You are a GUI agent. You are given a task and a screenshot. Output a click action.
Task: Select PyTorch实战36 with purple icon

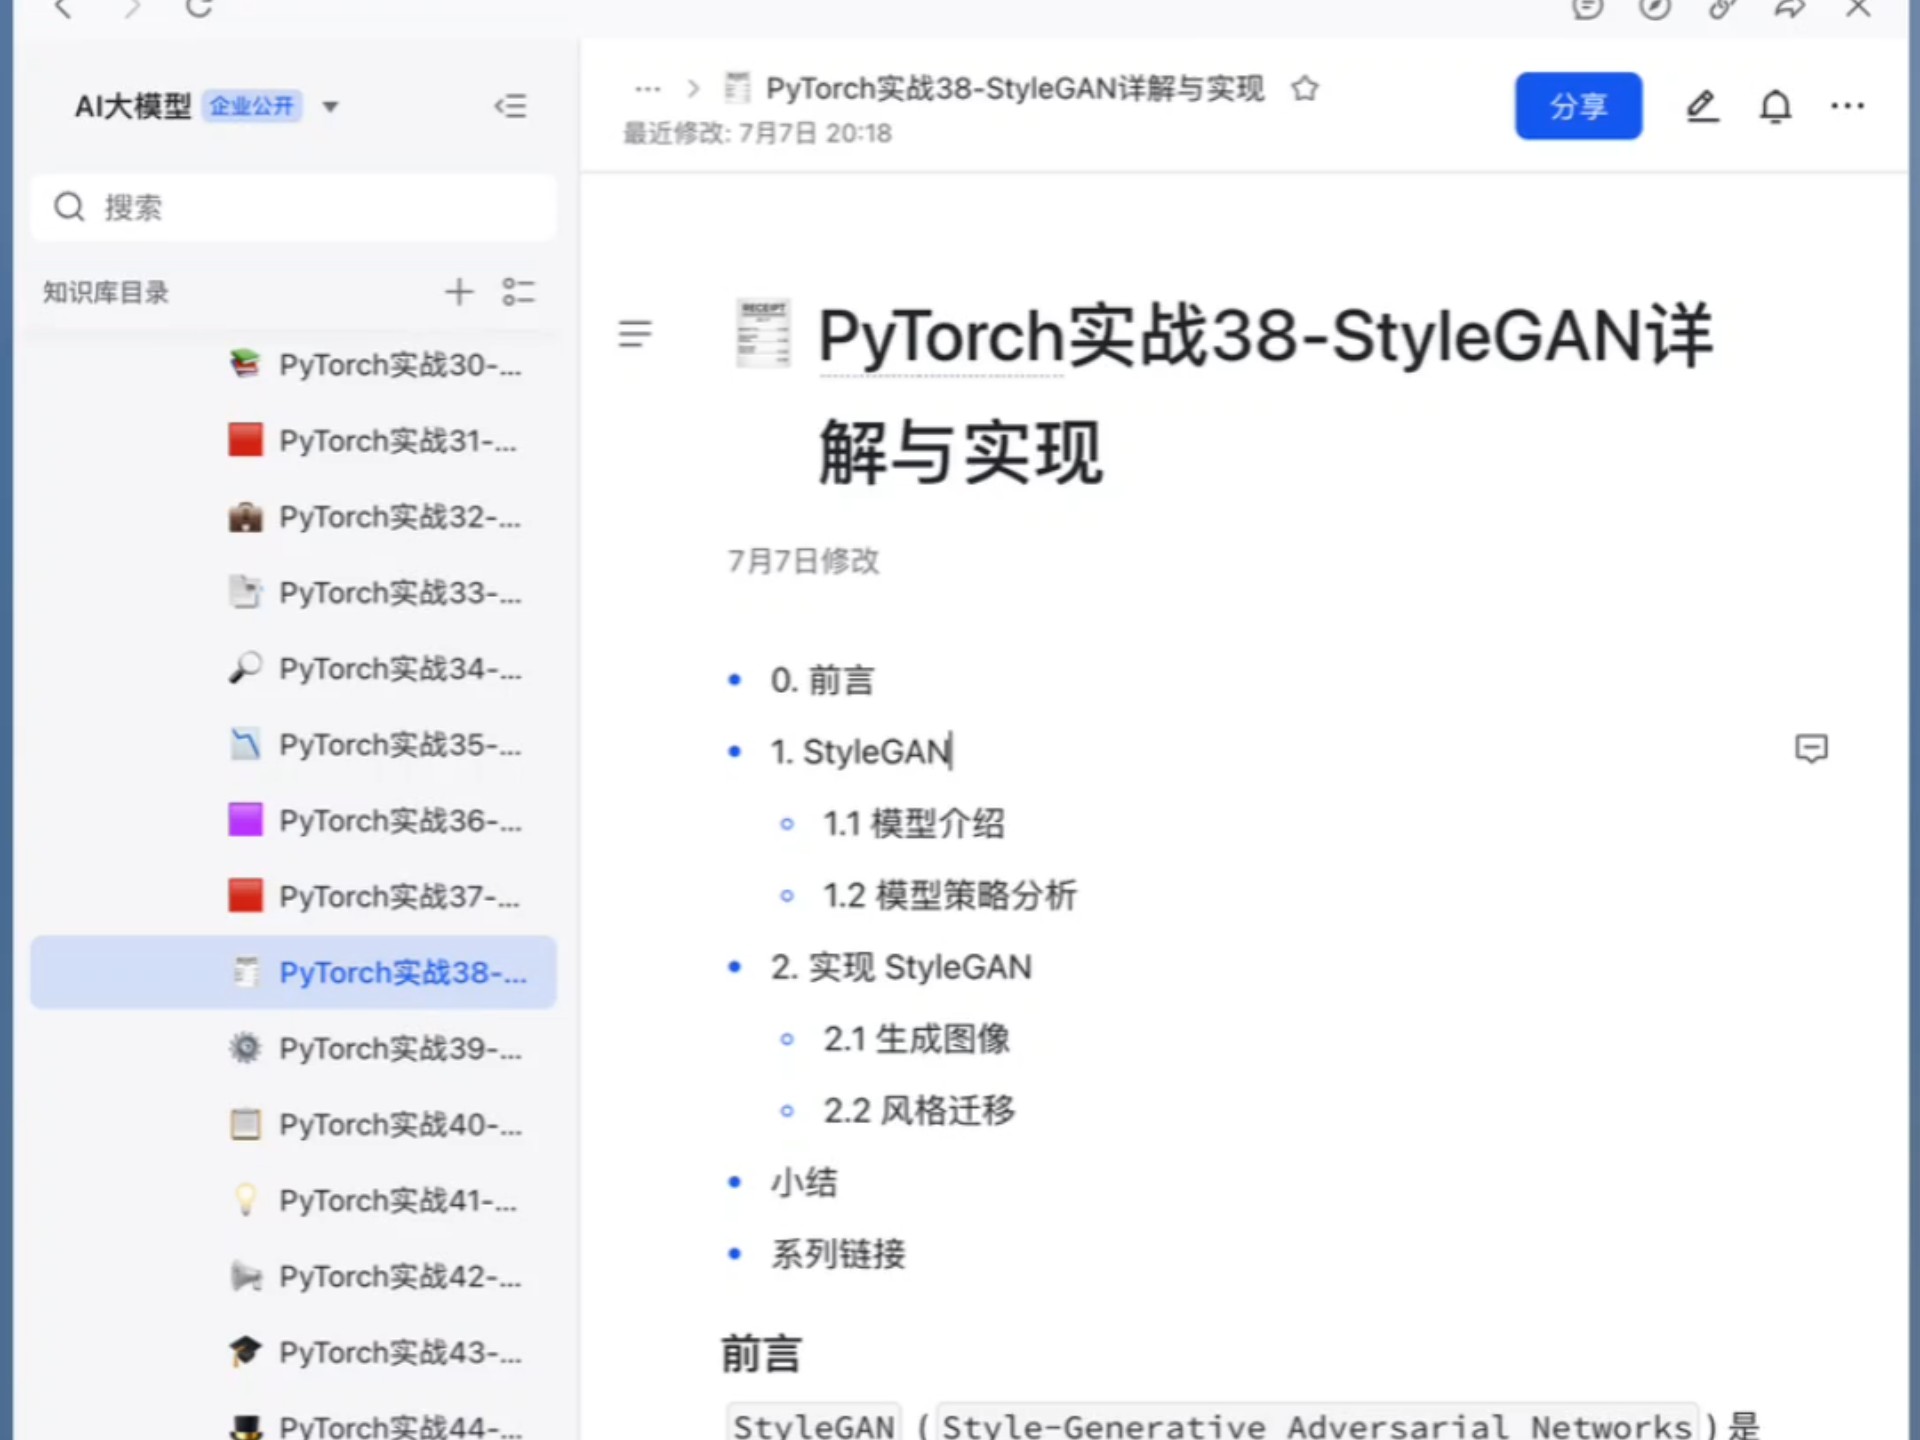[398, 821]
